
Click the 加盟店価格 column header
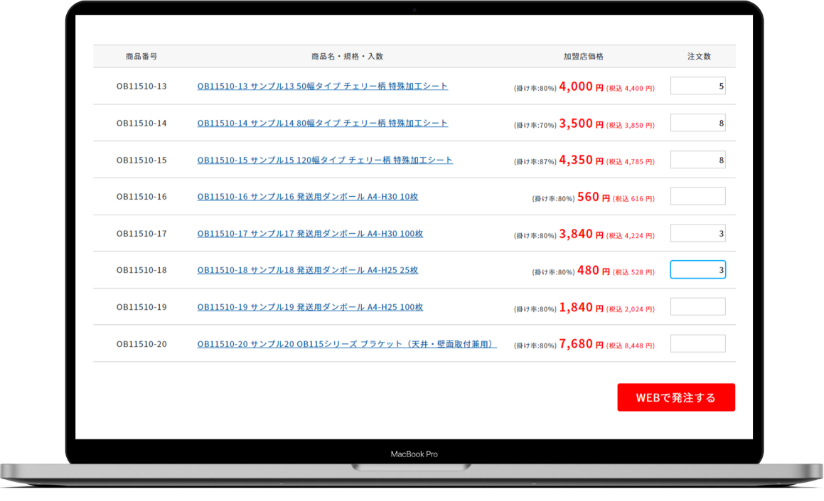click(x=583, y=56)
